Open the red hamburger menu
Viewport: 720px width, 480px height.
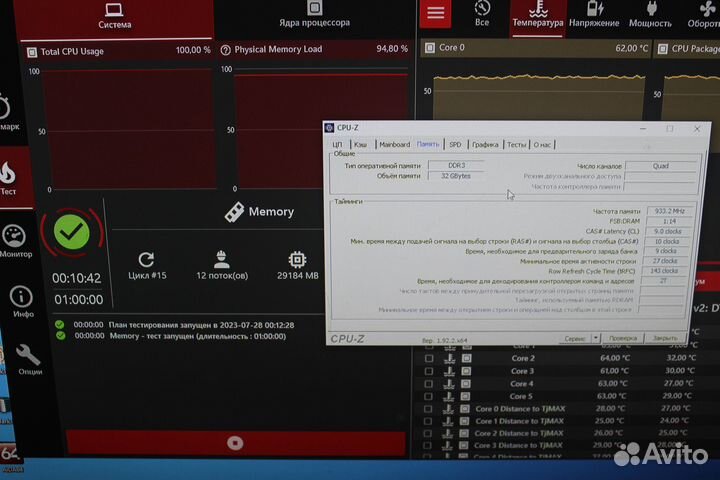coord(435,13)
